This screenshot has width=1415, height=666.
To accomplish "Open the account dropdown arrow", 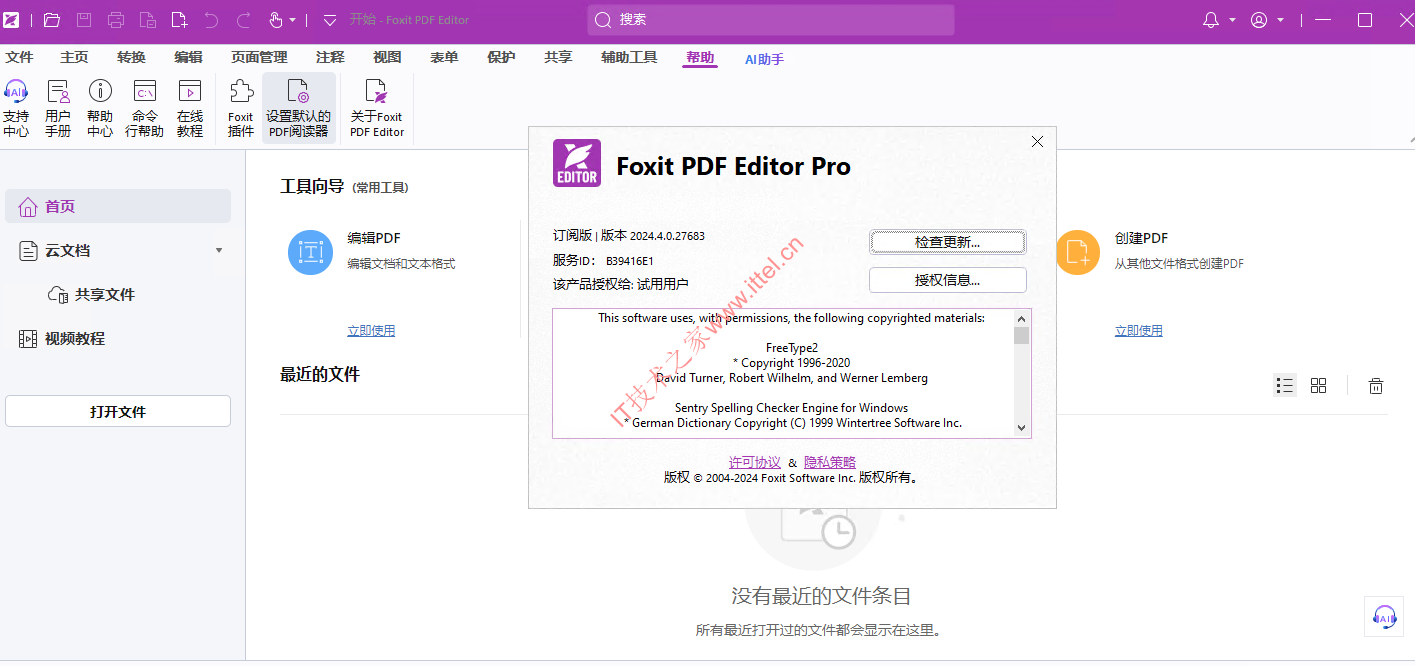I will [x=1281, y=20].
